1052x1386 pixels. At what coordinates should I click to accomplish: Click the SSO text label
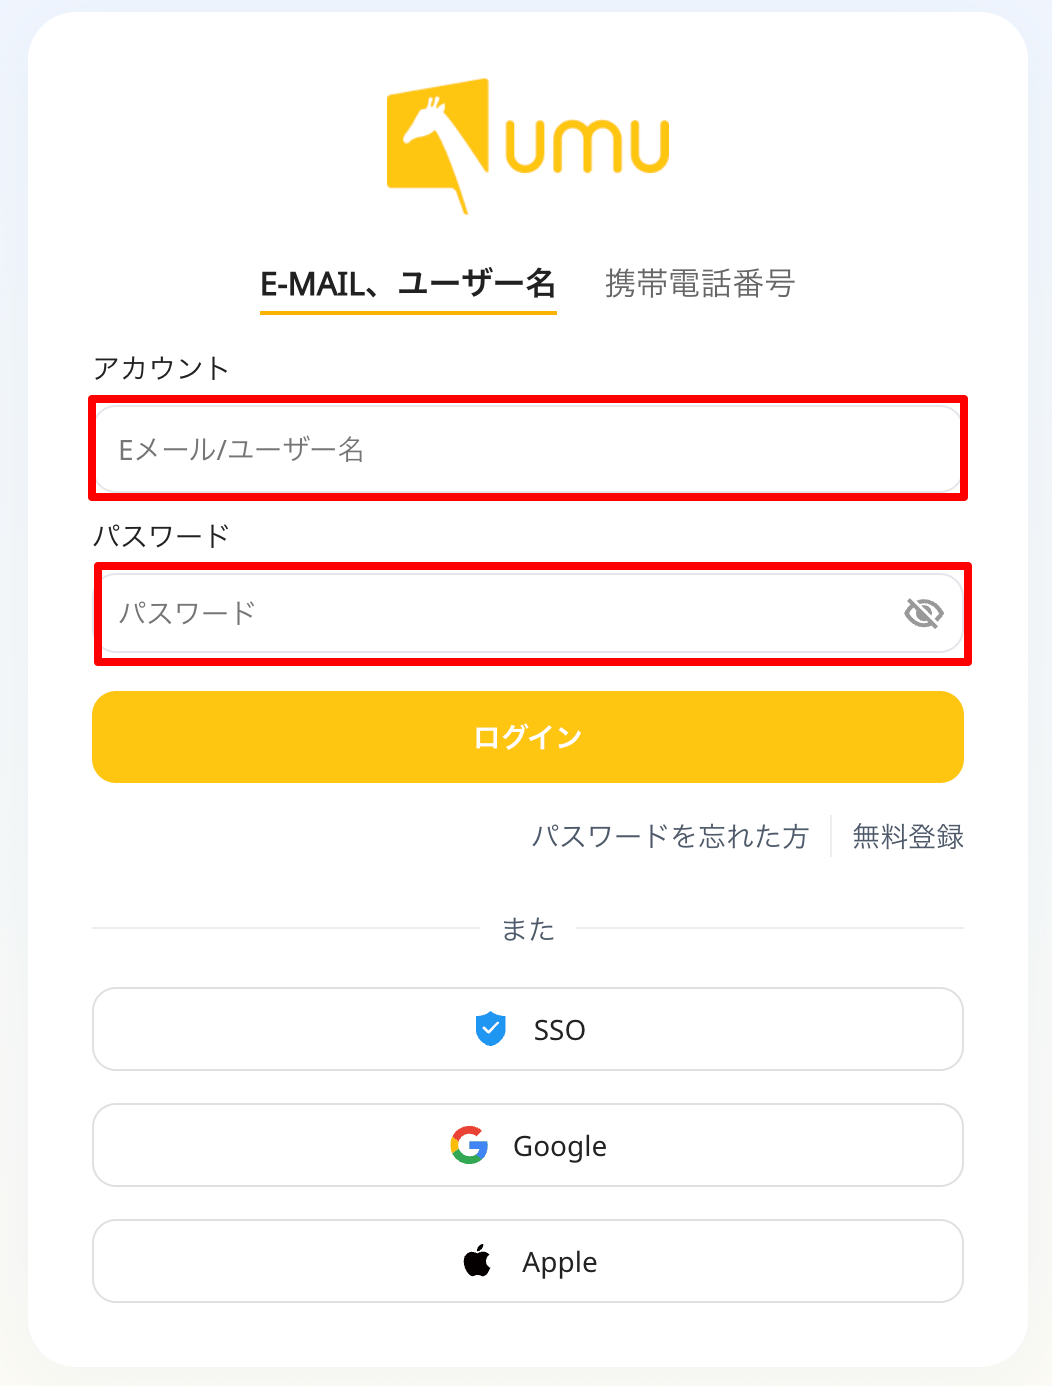[560, 1030]
